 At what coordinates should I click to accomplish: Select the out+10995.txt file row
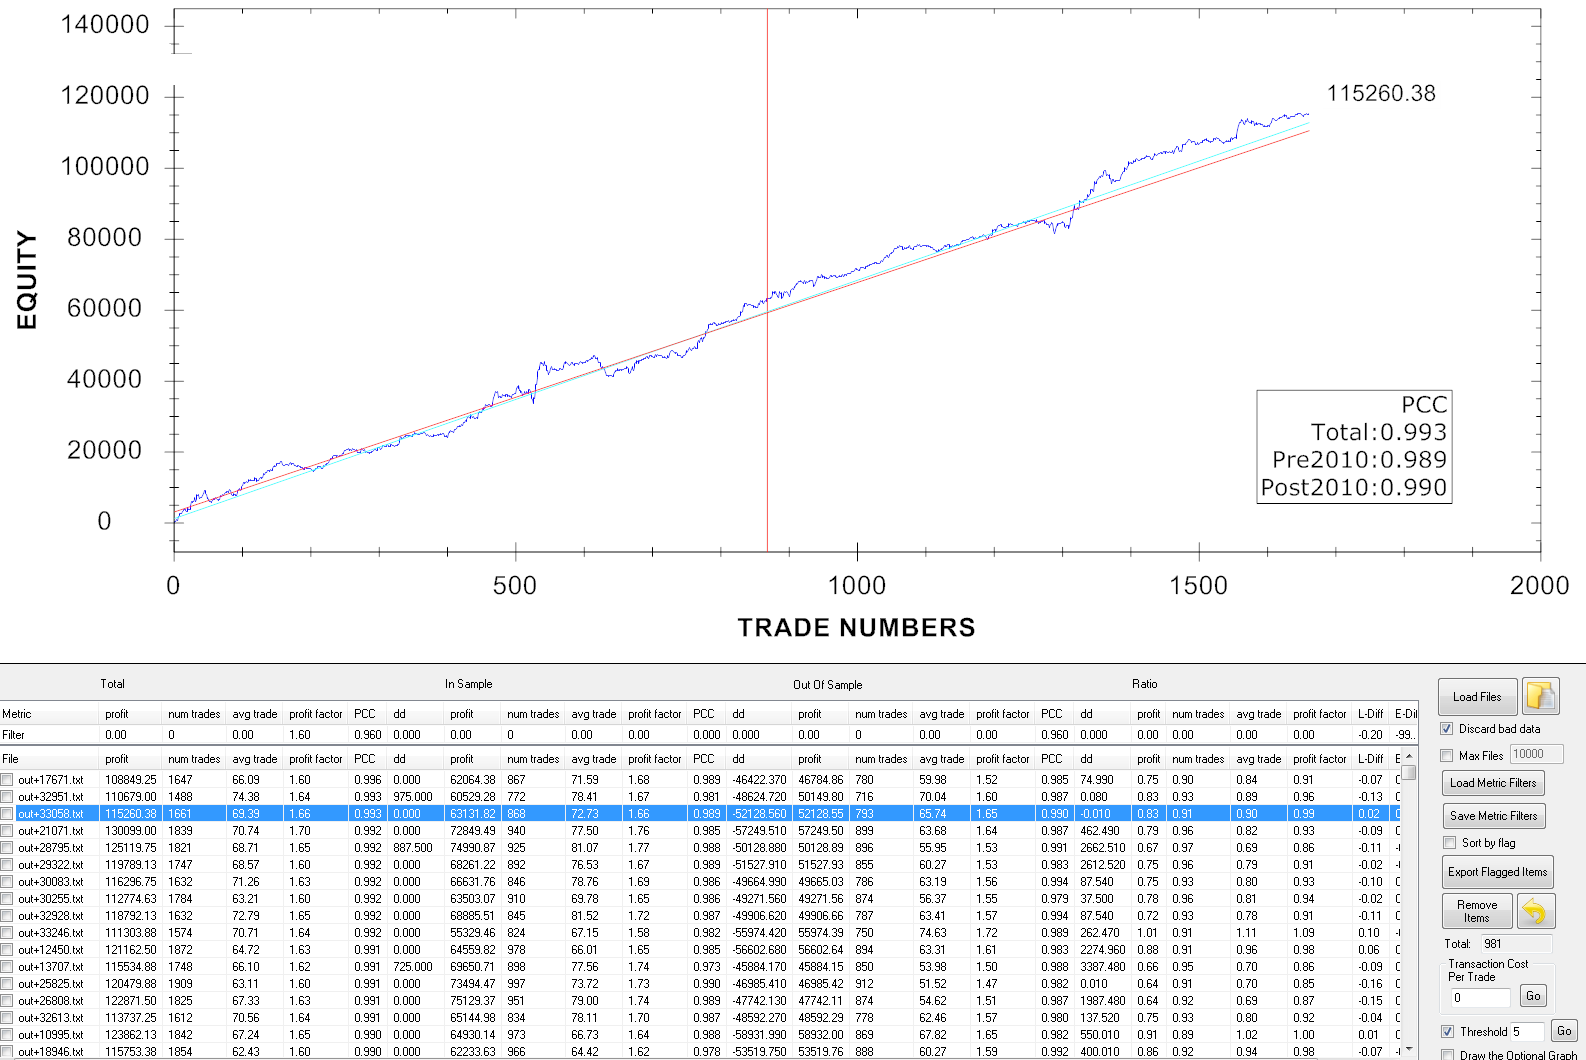(x=700, y=1035)
